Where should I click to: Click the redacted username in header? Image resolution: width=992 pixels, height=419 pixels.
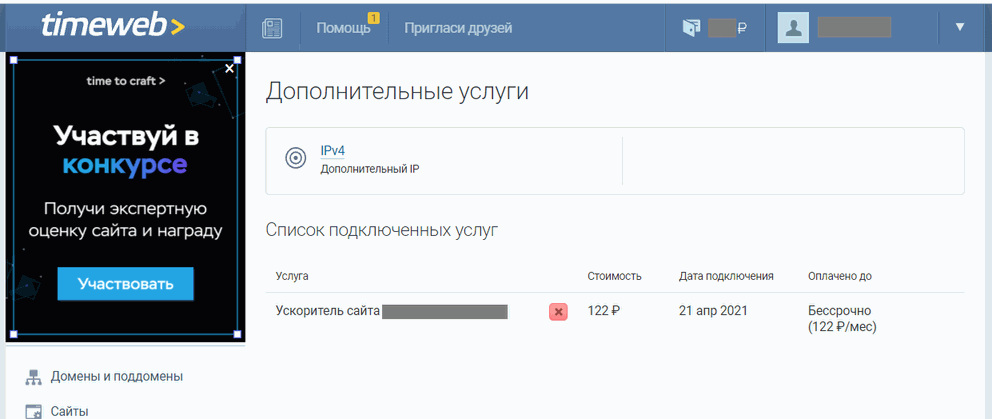tap(853, 28)
